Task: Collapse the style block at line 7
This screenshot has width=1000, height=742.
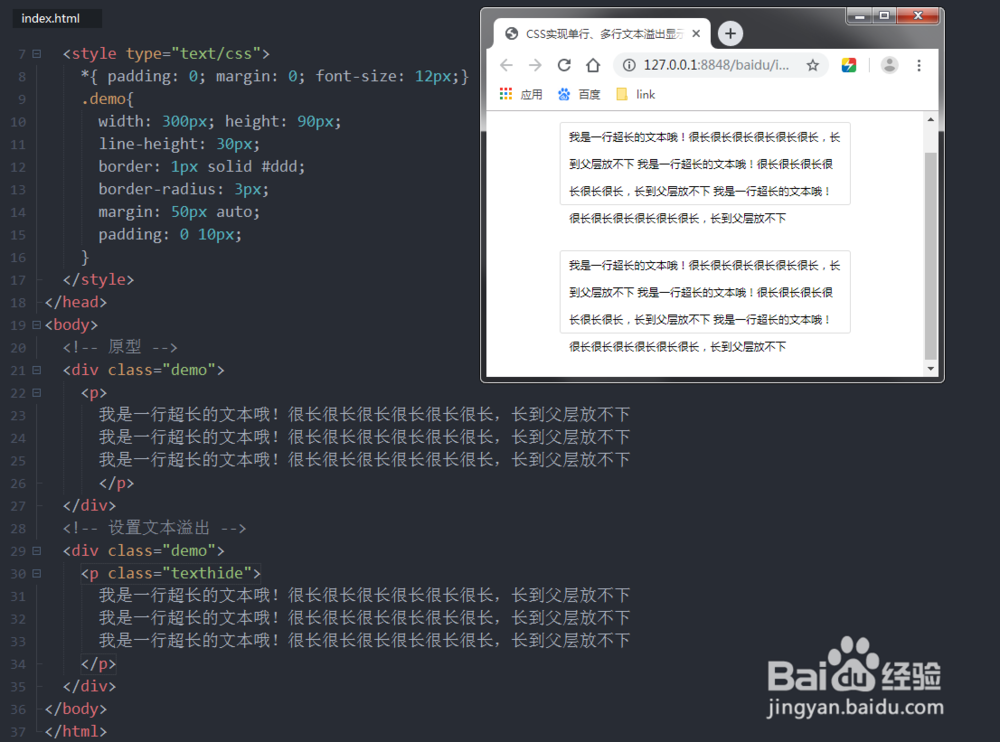Action: coord(36,54)
